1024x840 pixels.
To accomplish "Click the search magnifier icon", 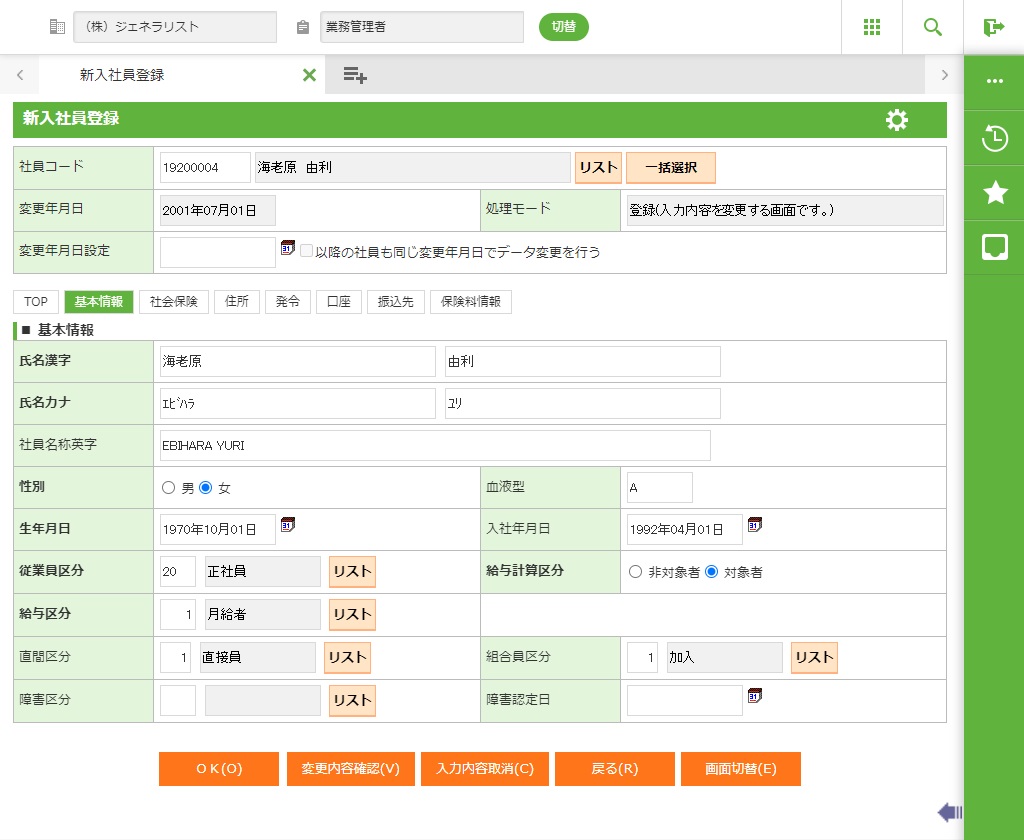I will [932, 27].
